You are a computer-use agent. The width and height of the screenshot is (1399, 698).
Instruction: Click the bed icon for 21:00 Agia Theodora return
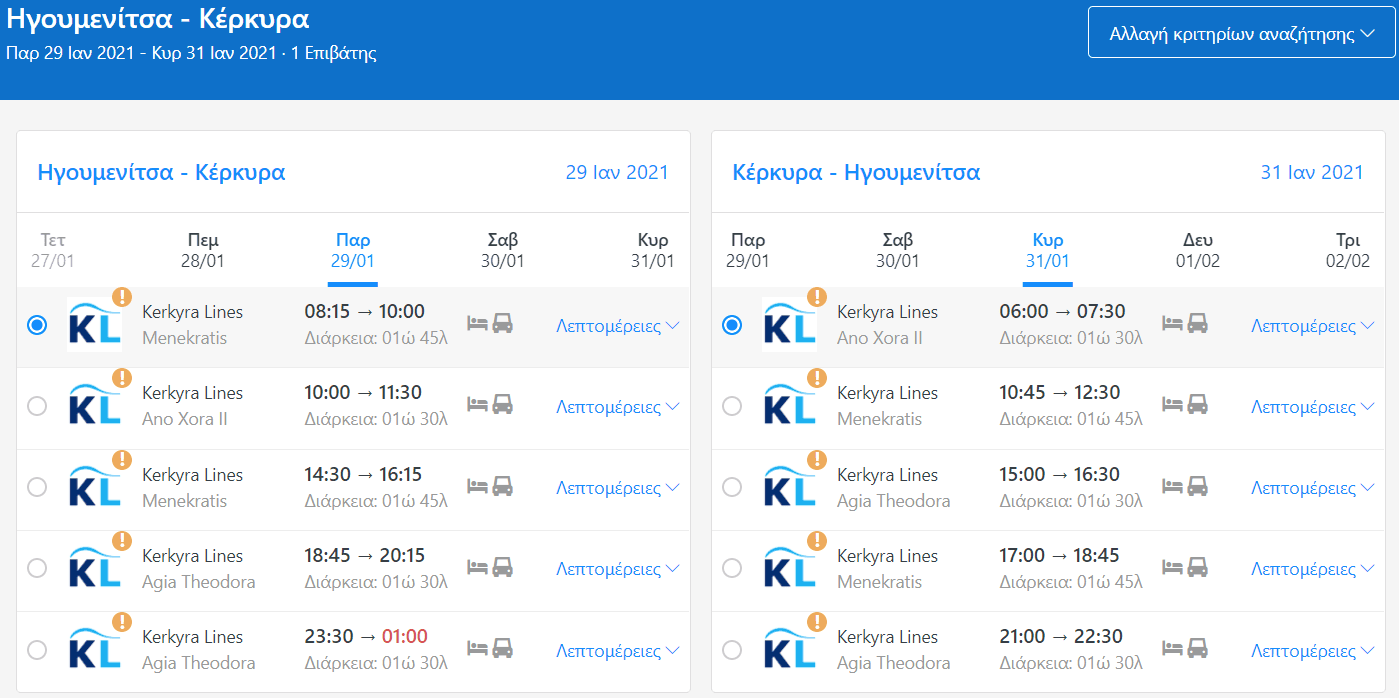[1172, 648]
